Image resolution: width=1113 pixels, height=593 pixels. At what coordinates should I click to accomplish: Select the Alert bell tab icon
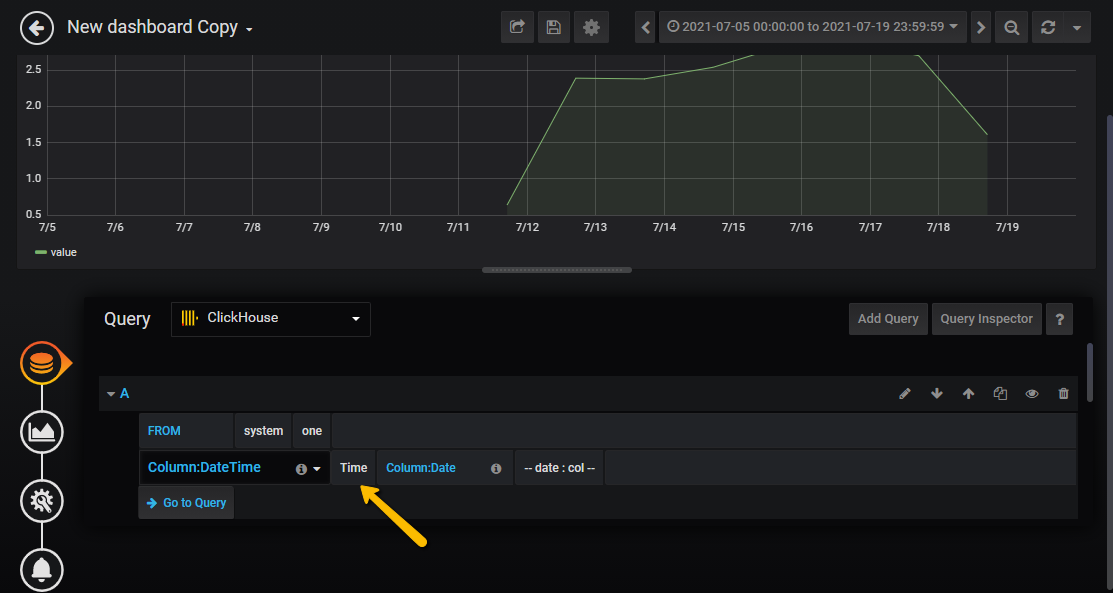[42, 570]
